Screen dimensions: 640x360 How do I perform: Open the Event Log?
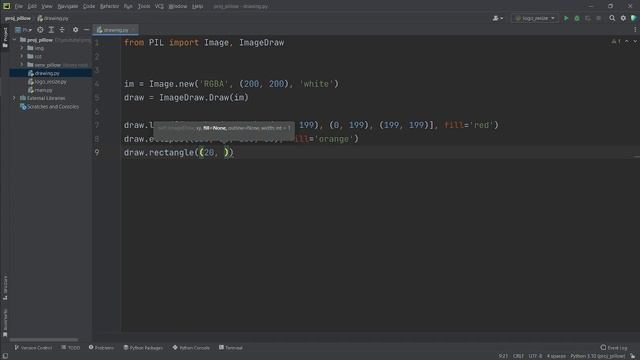point(614,348)
